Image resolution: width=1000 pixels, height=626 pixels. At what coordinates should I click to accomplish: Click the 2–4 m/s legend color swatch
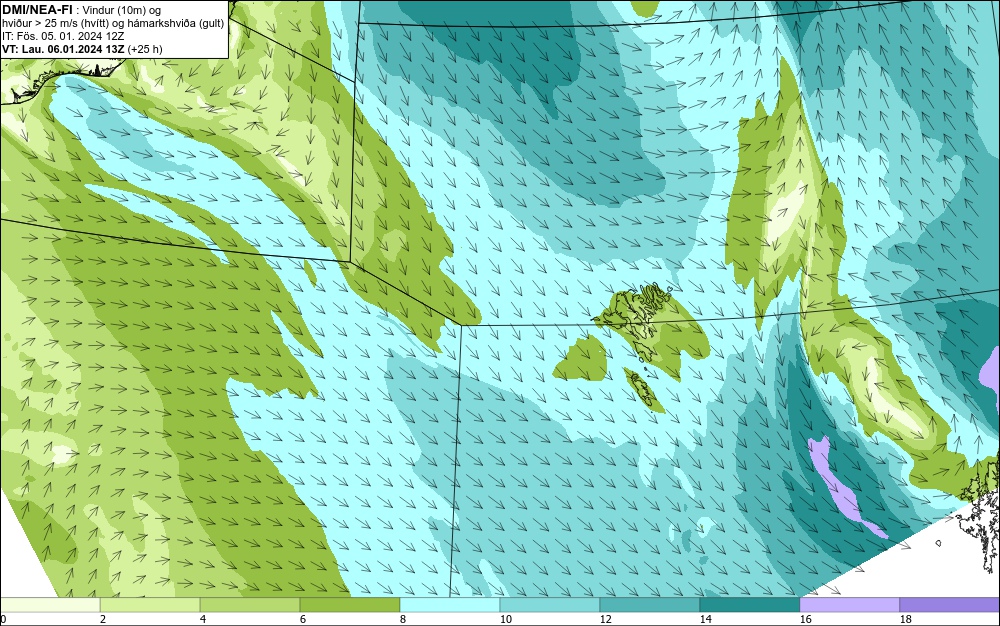click(150, 604)
